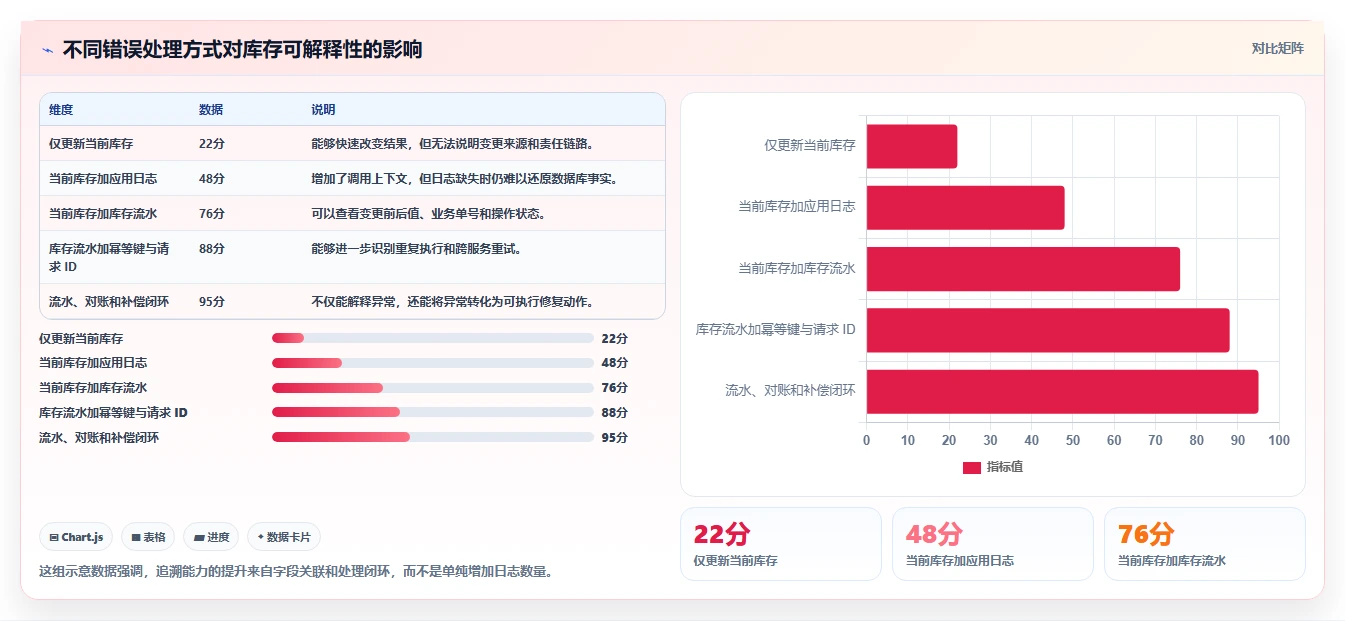Click table cell 仅更新当前库存
This screenshot has width=1345, height=621.
(91, 143)
